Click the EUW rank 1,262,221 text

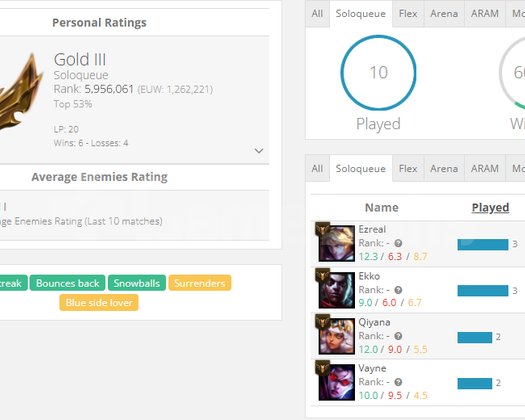[175, 89]
